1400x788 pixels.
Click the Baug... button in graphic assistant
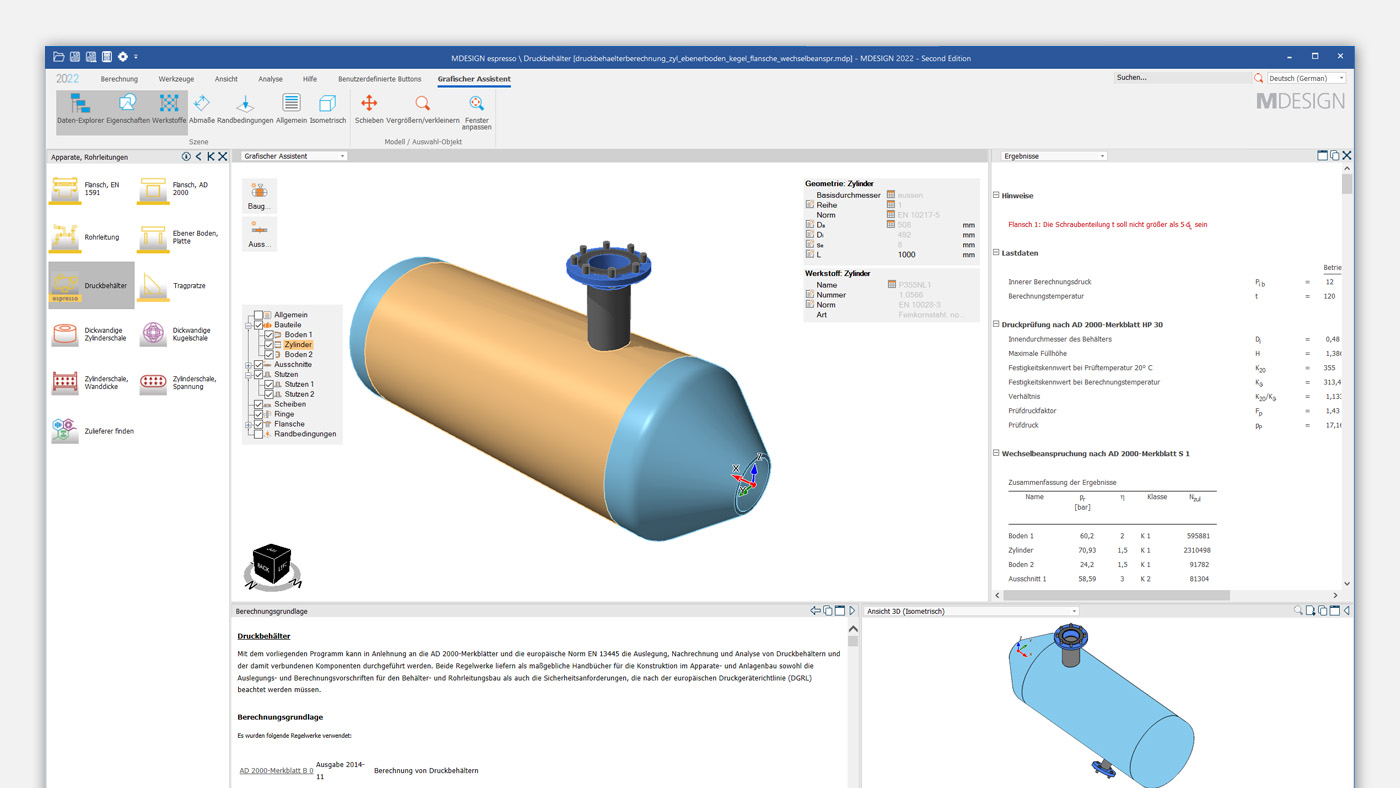point(259,196)
